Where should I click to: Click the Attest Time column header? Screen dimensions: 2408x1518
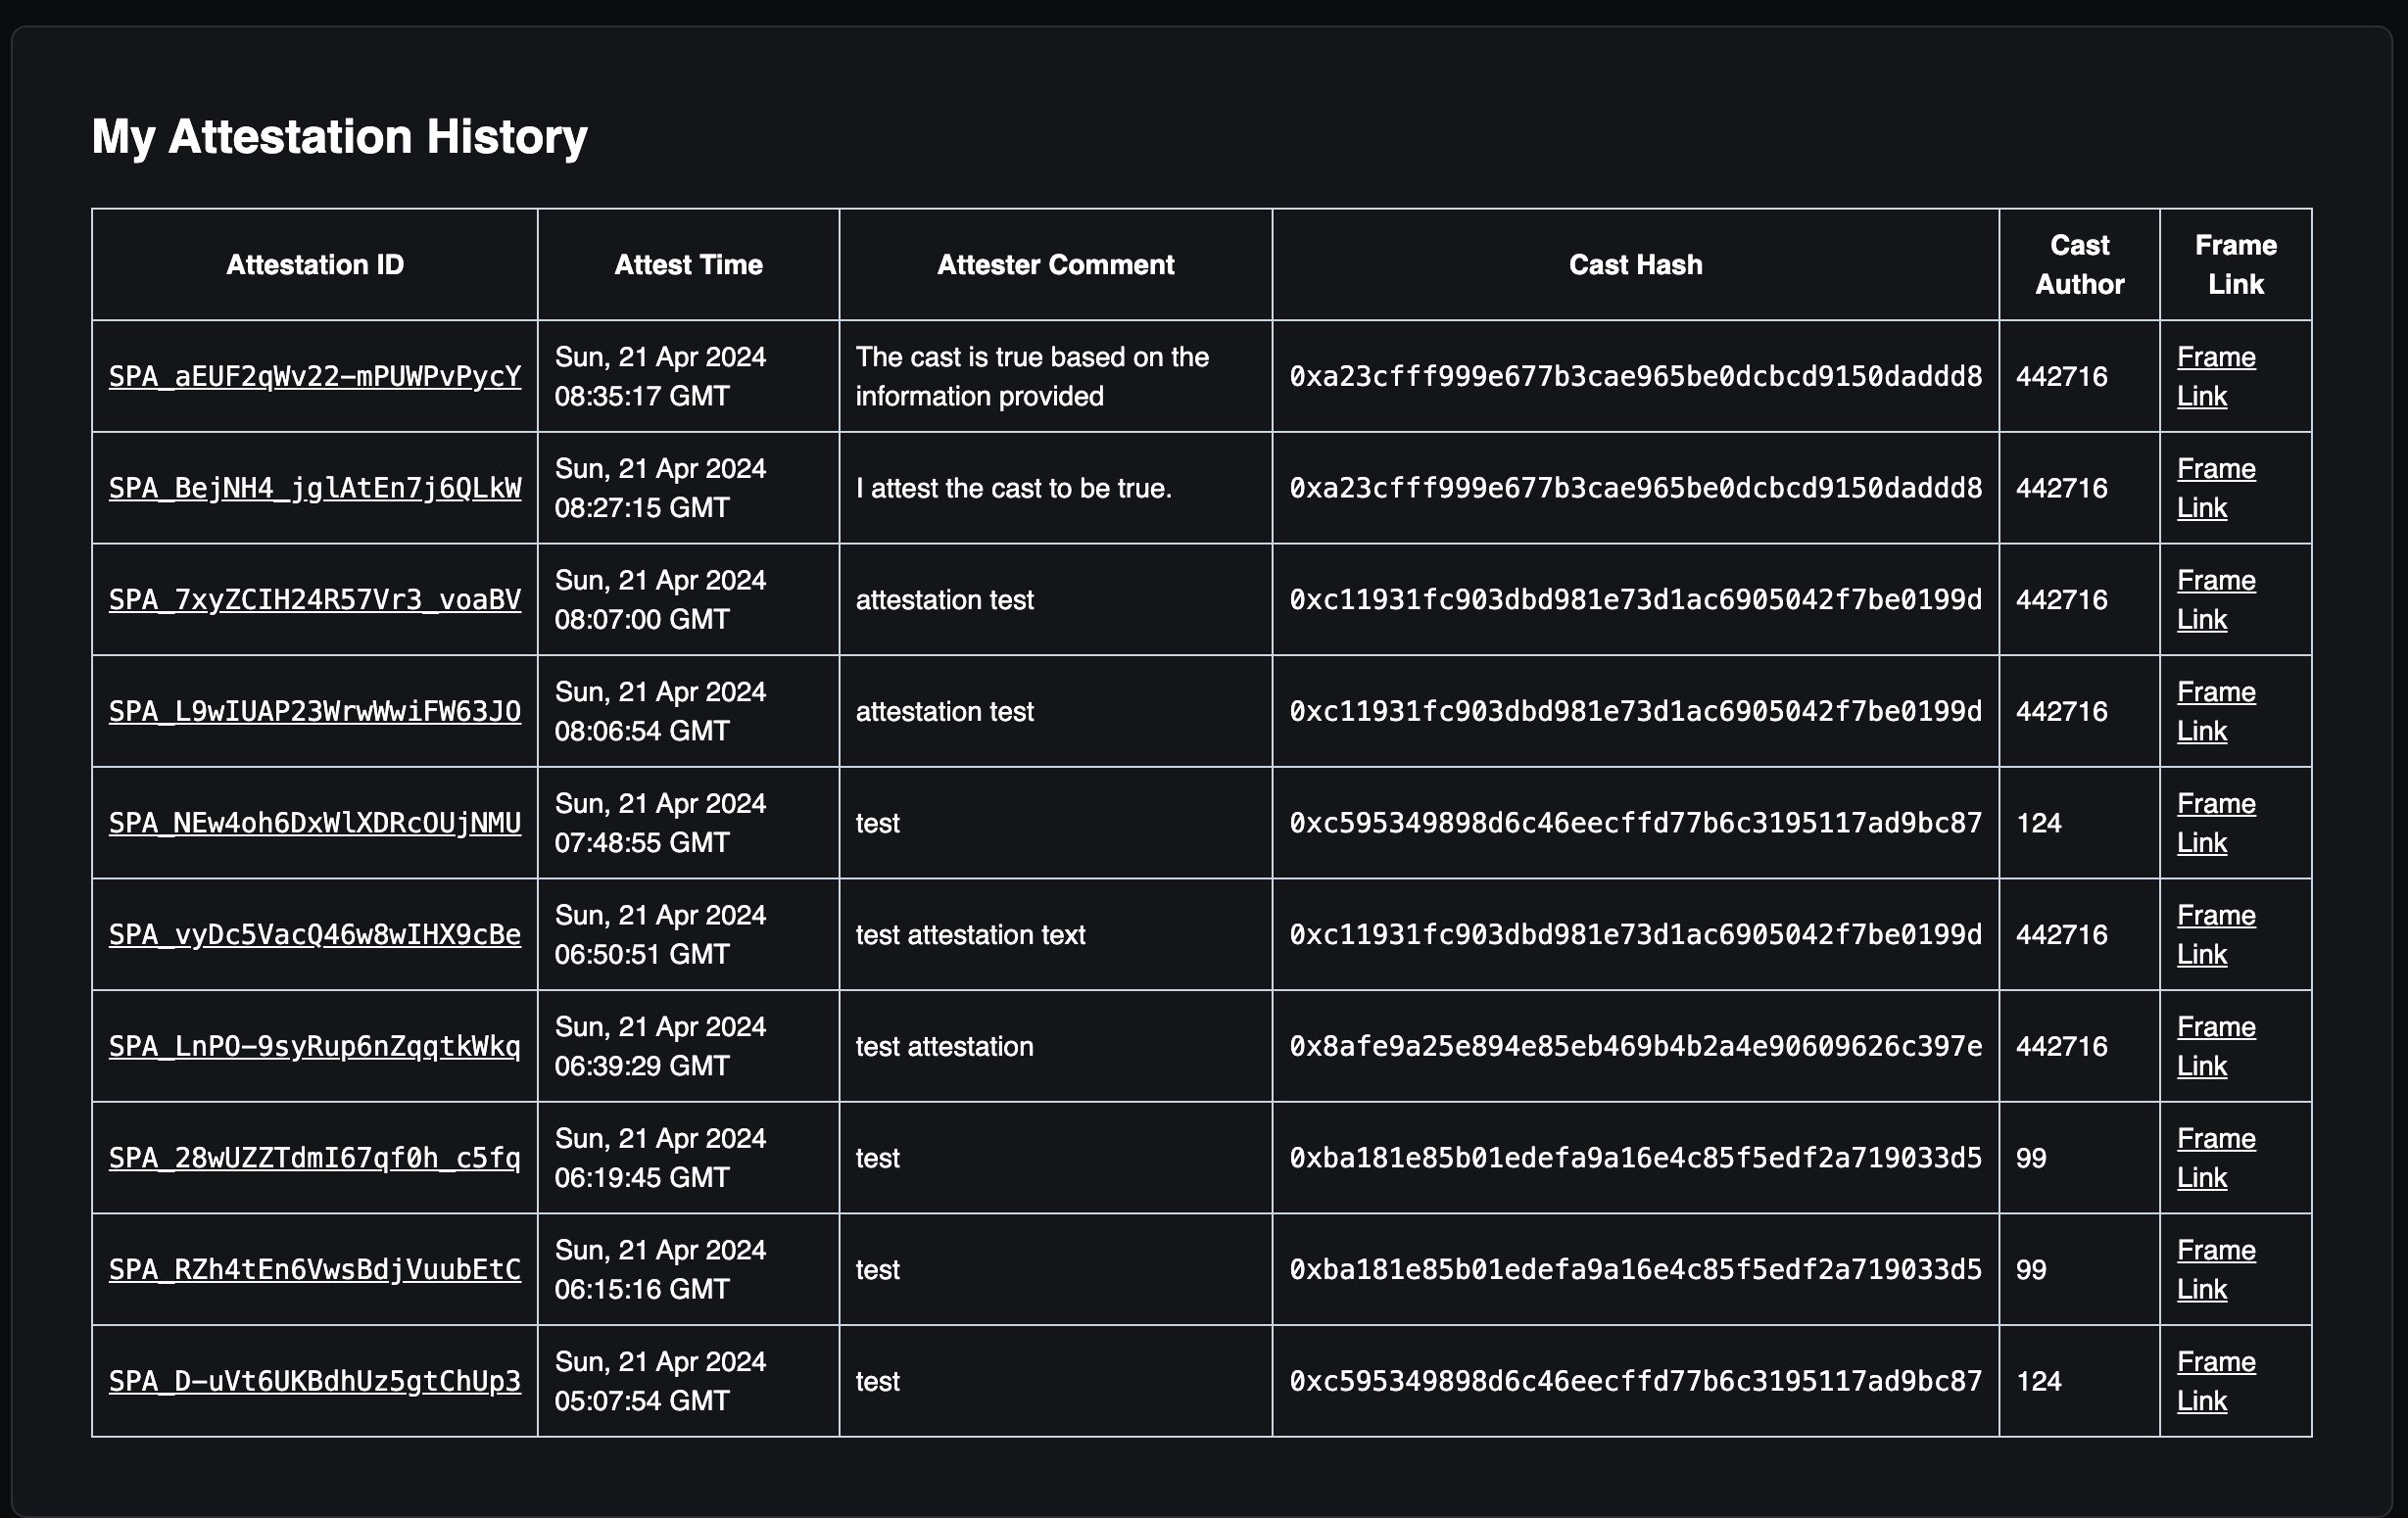point(688,264)
